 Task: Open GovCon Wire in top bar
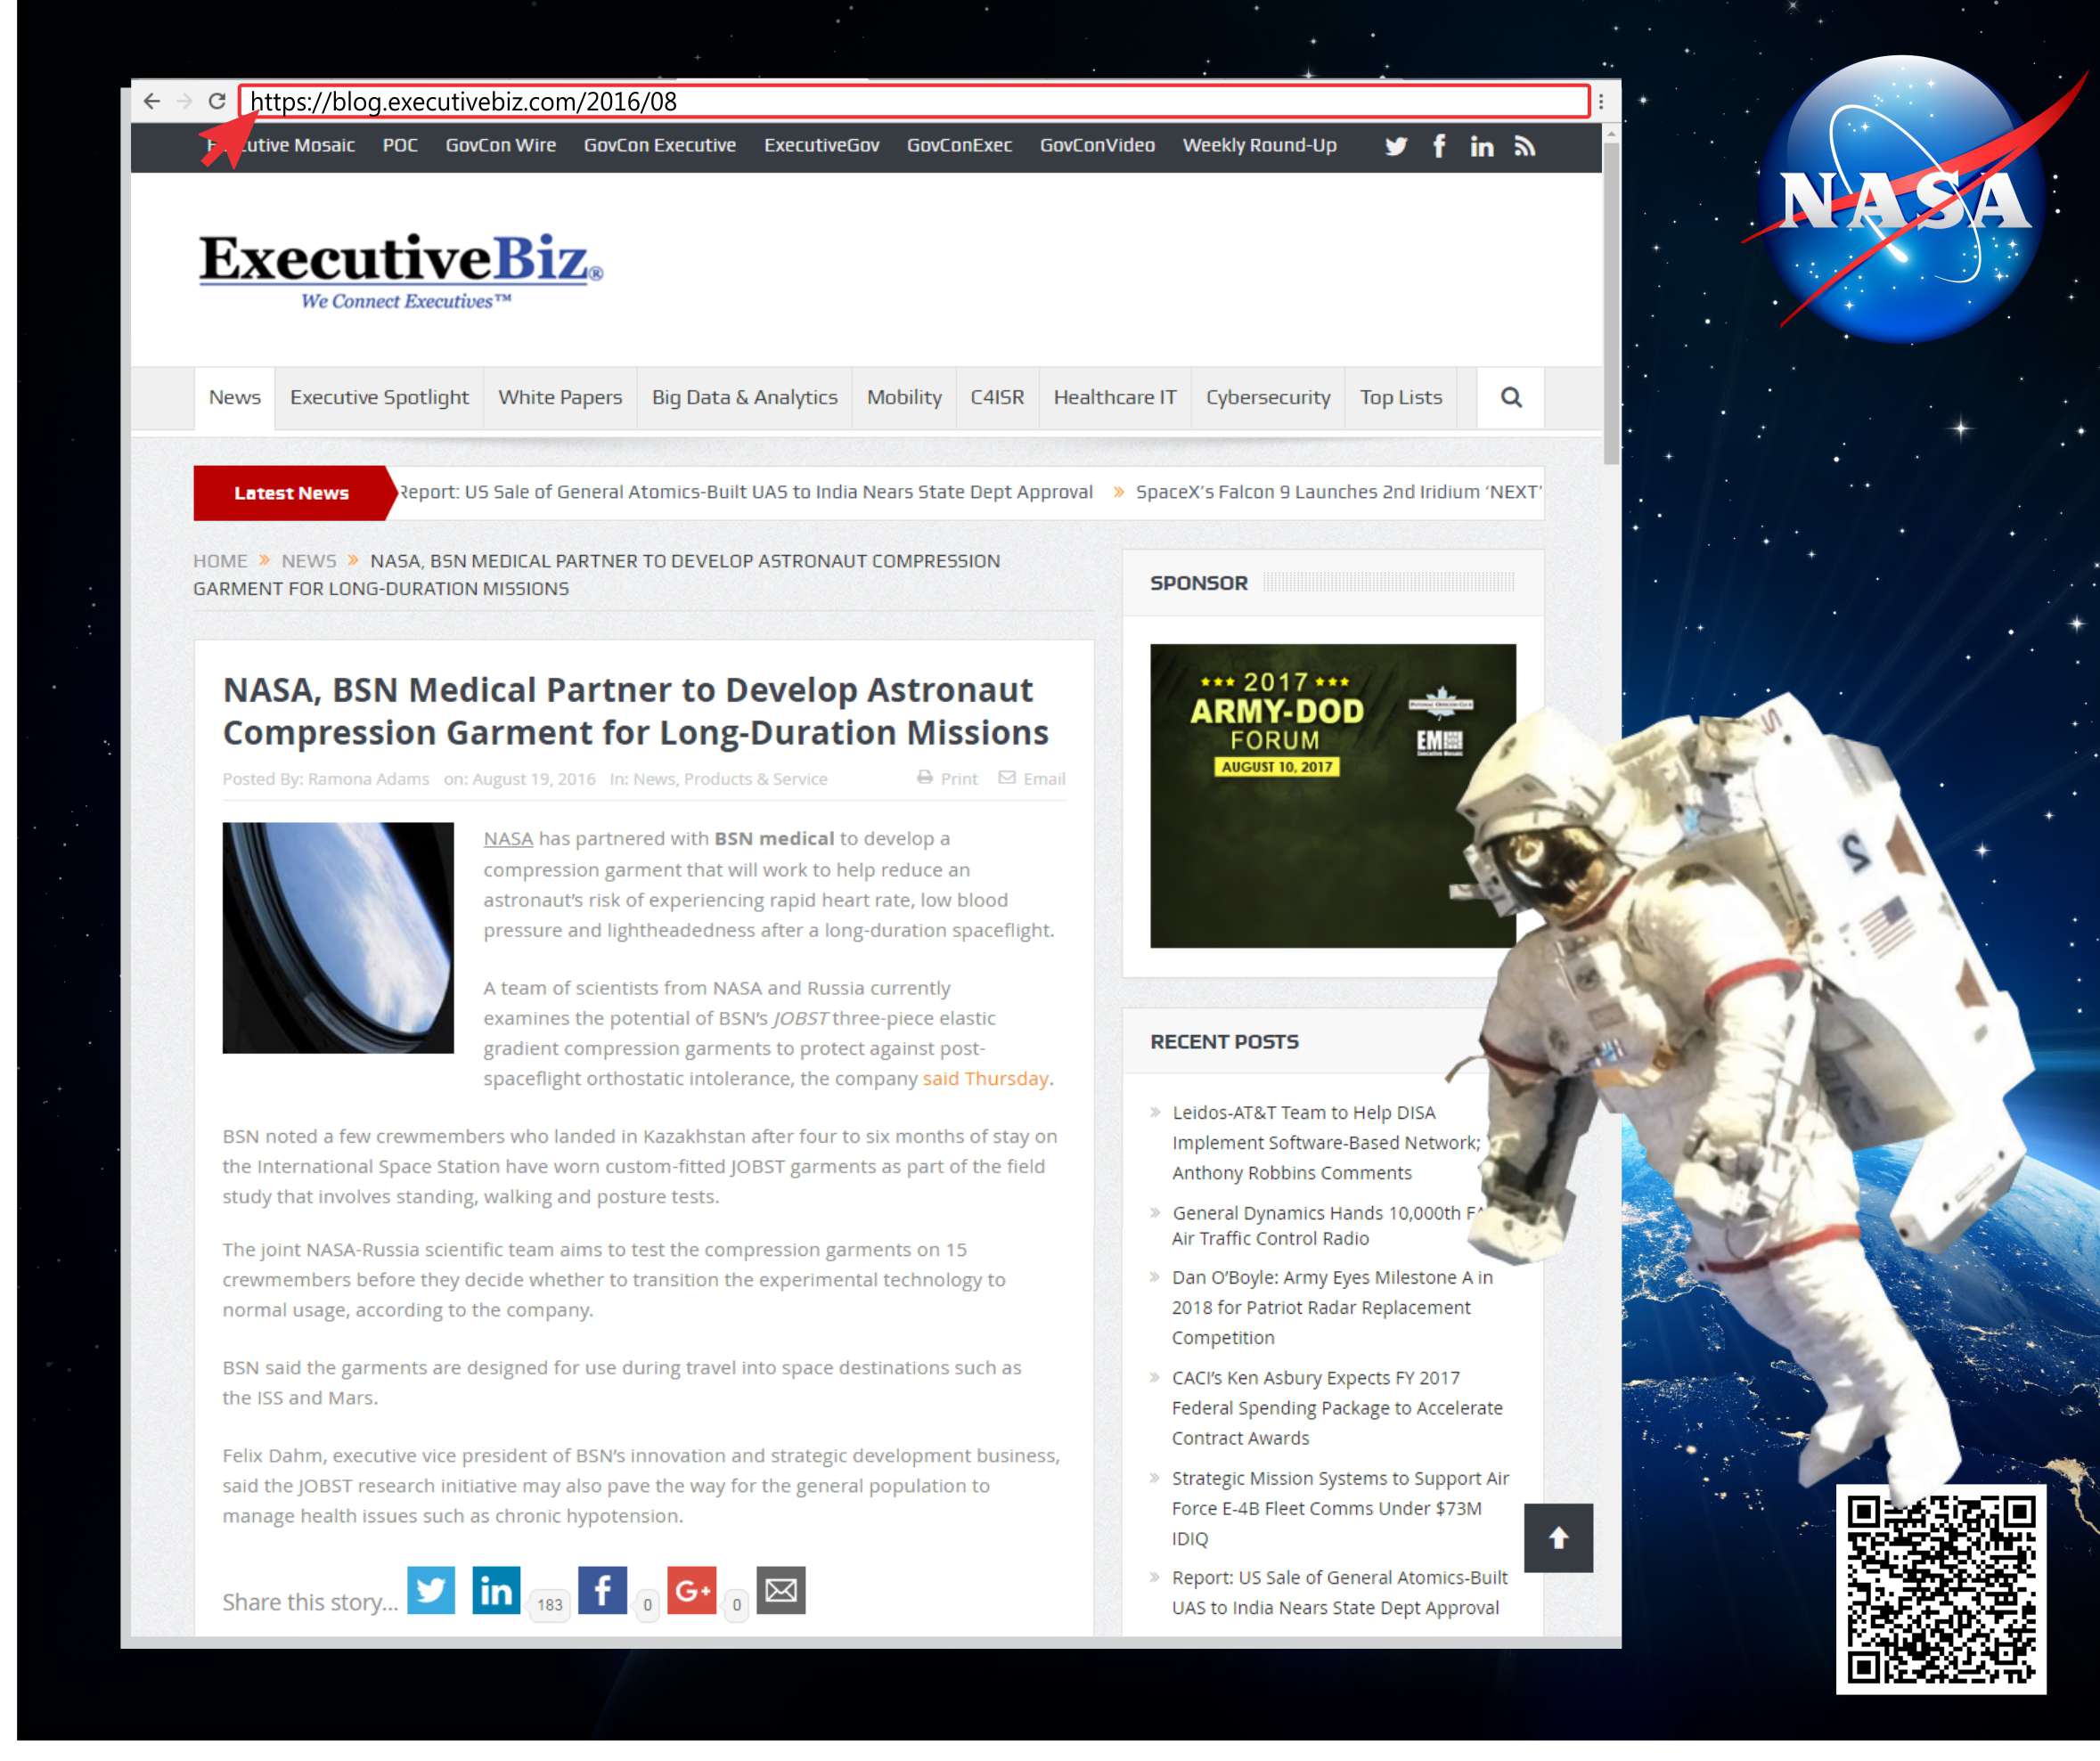[501, 145]
